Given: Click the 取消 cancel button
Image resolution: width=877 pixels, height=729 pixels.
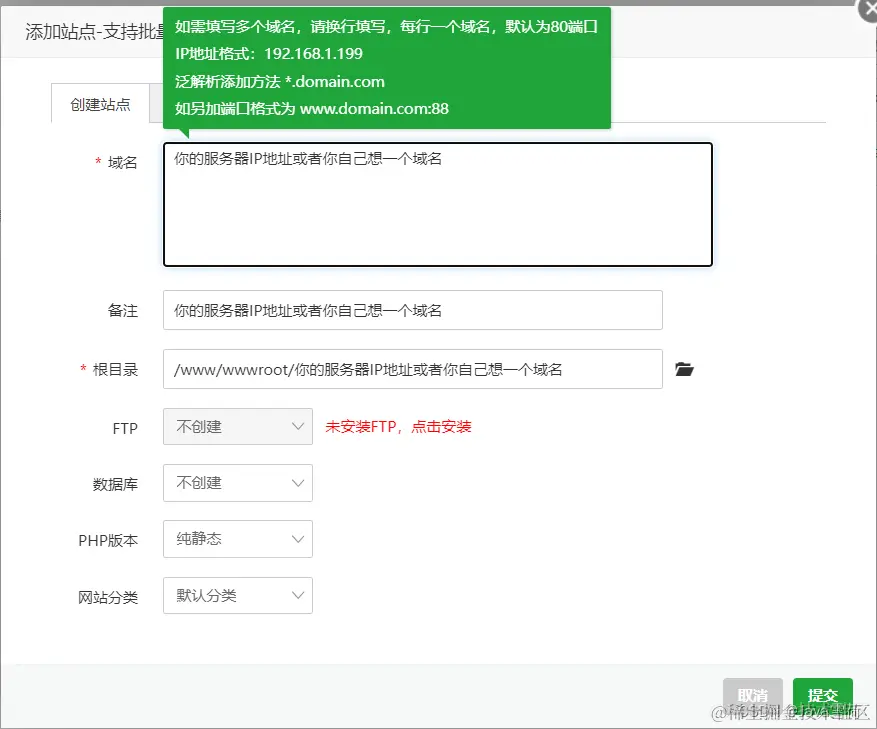Looking at the screenshot, I should (x=752, y=695).
